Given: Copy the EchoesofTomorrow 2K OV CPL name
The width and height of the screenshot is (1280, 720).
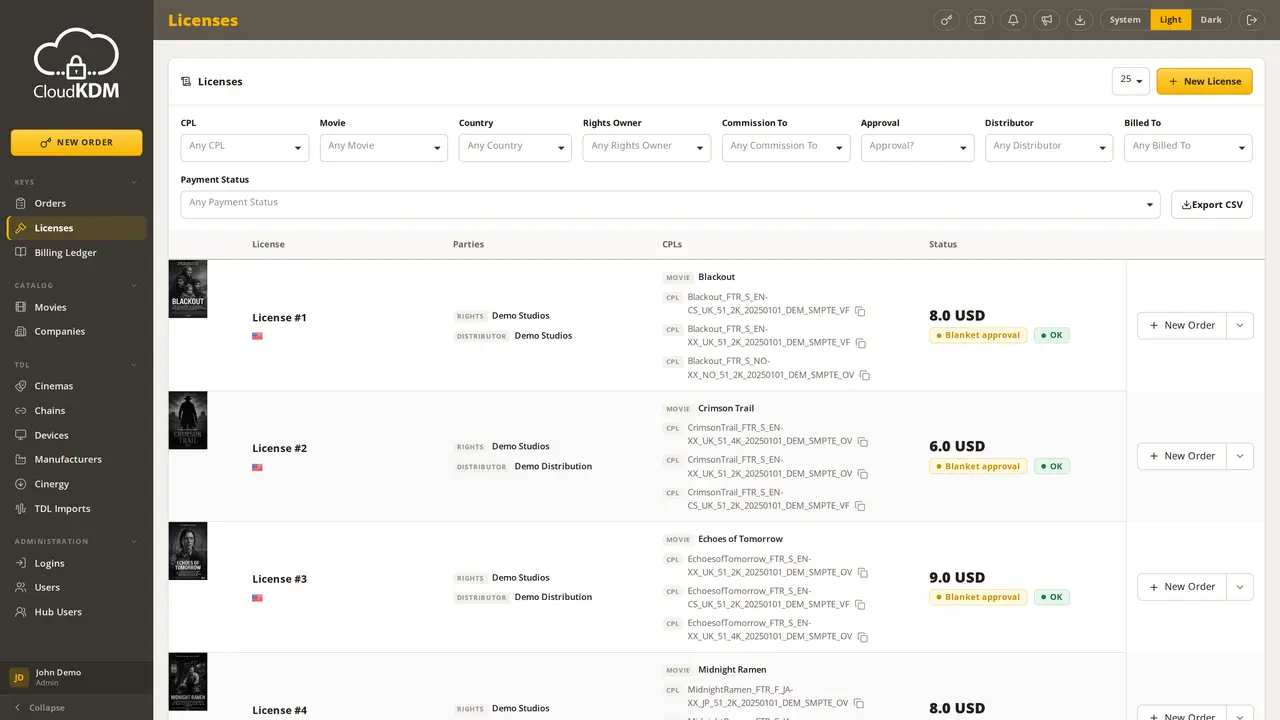Looking at the screenshot, I should click(x=862, y=573).
